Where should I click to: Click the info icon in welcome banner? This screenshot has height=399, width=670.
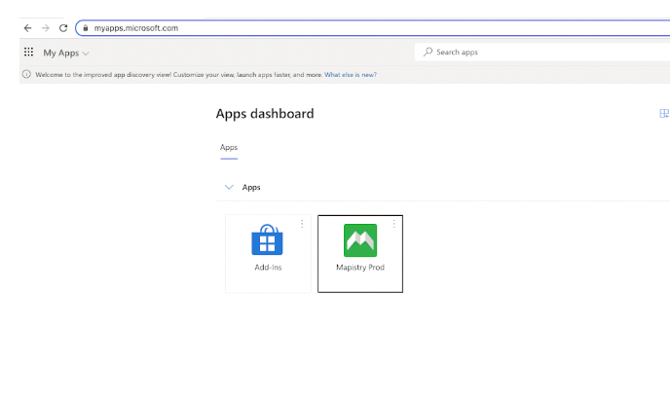[26, 74]
